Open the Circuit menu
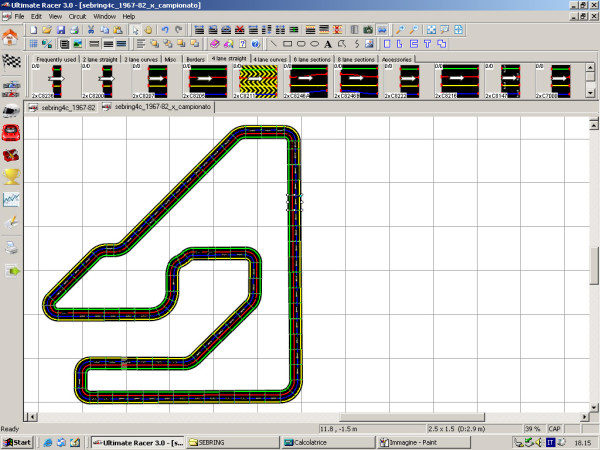600x450 pixels. click(77, 17)
